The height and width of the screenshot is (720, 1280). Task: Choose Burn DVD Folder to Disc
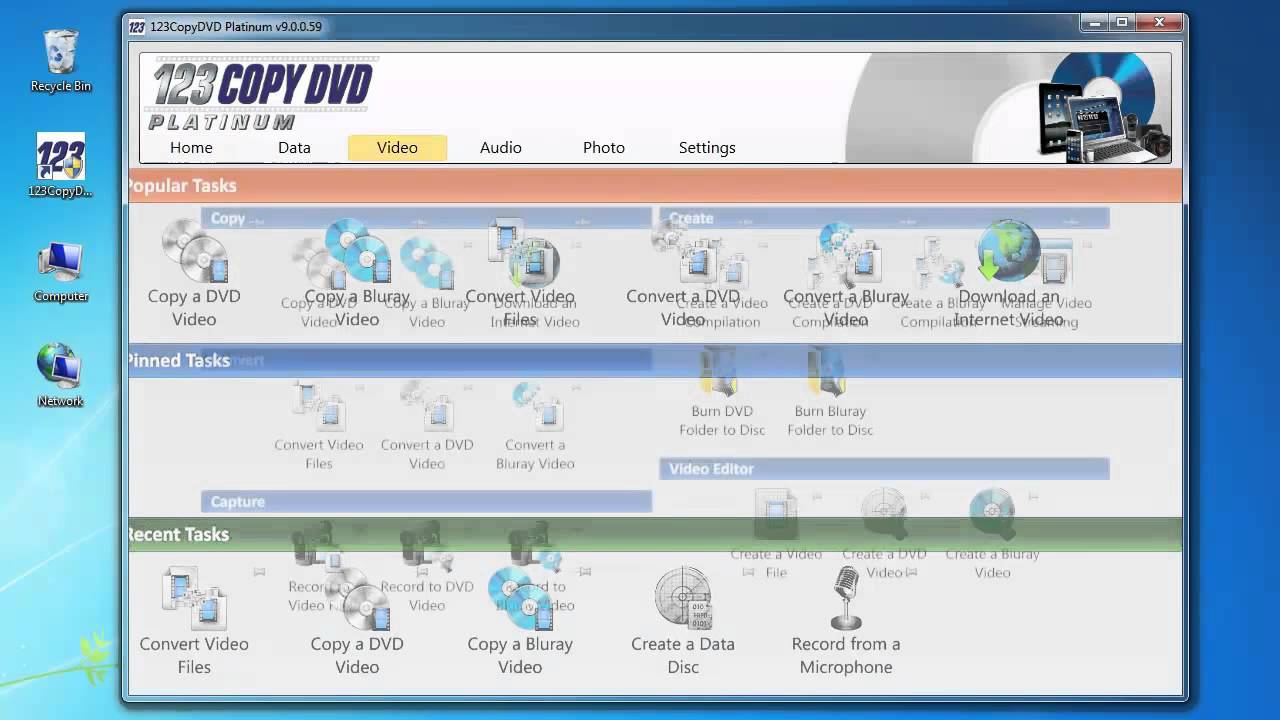tap(722, 393)
